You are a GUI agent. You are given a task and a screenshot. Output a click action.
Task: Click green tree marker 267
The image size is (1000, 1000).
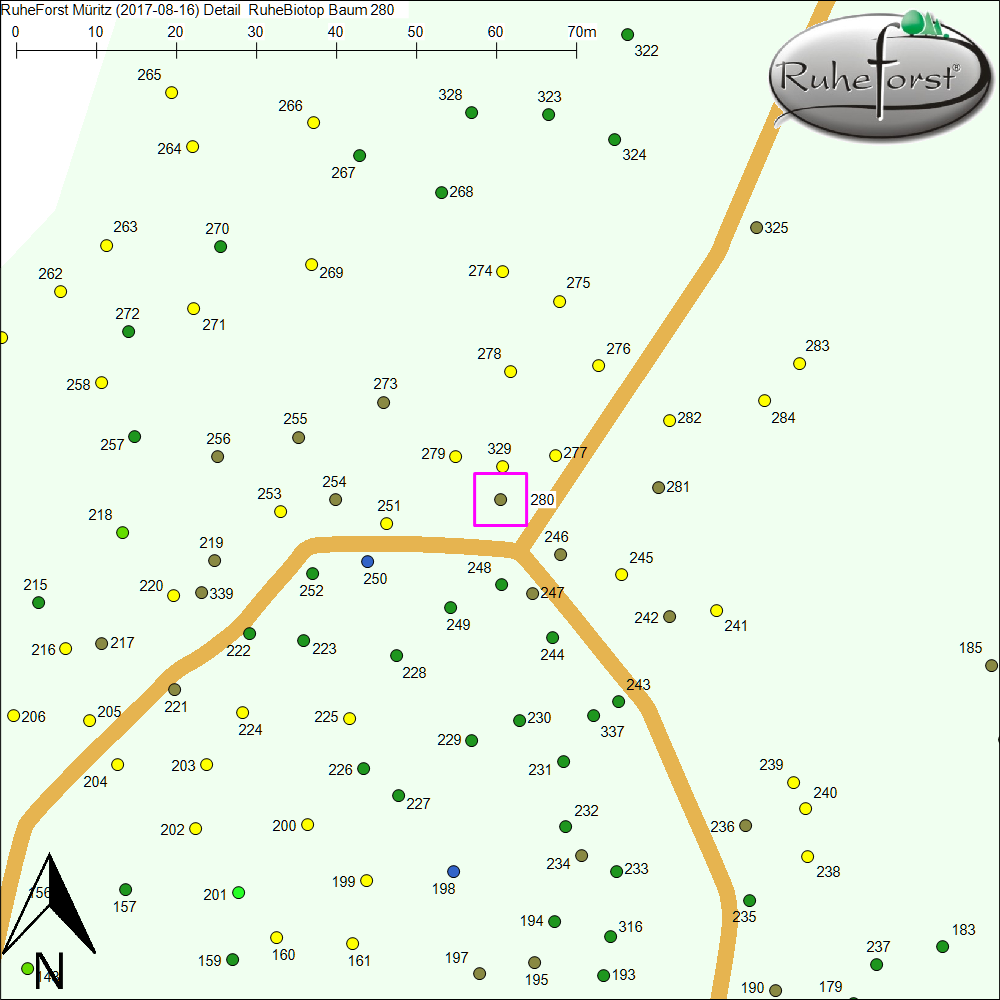(x=359, y=155)
